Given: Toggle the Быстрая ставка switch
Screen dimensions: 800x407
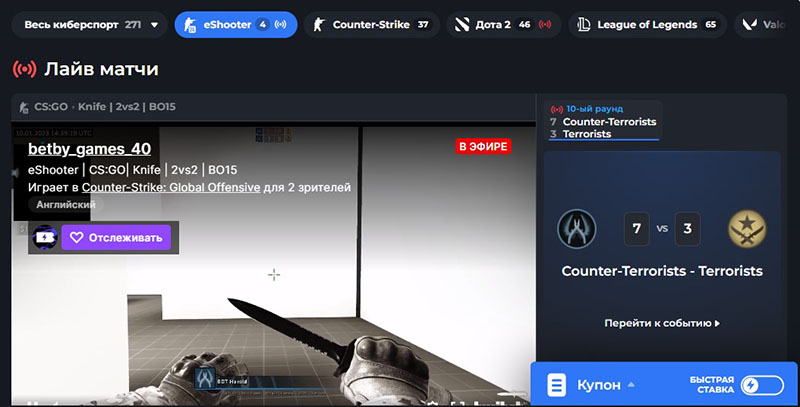Looking at the screenshot, I should click(763, 385).
